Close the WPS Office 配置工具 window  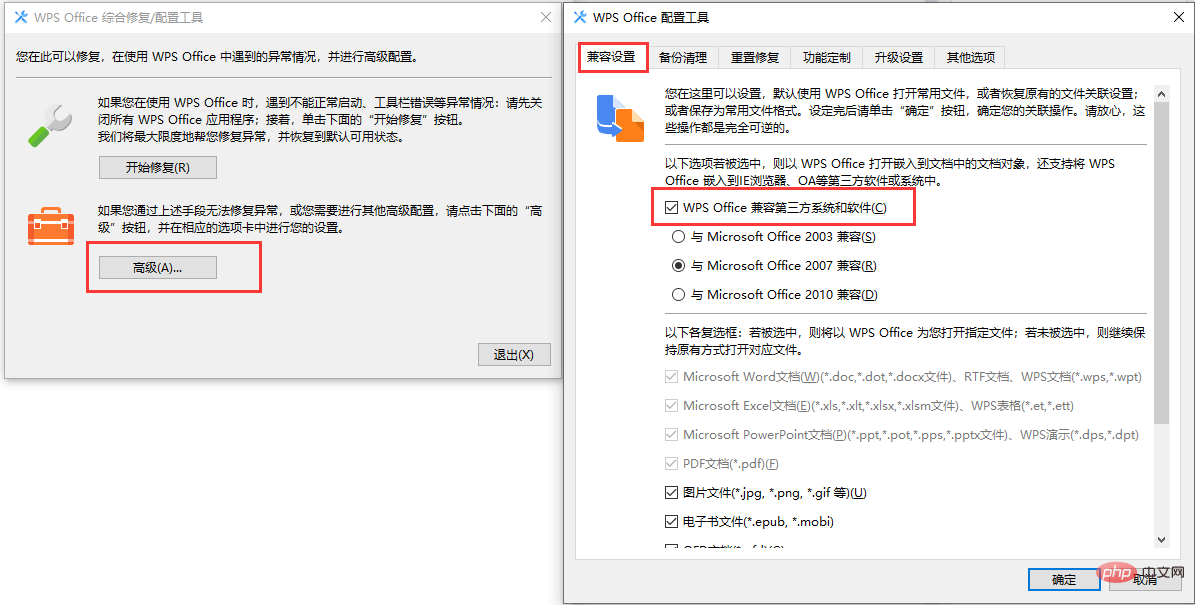1178,18
